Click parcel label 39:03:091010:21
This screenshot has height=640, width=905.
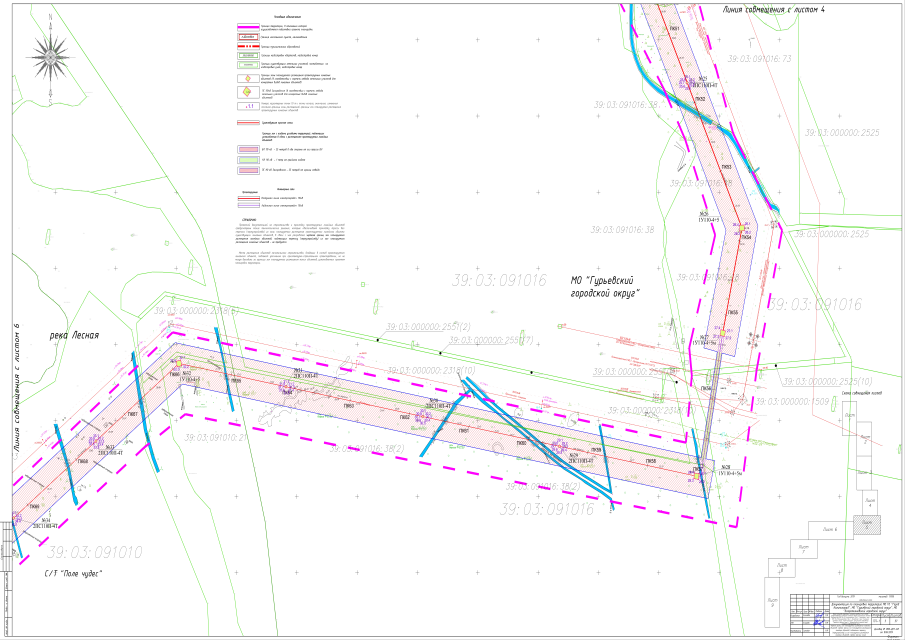point(214,438)
